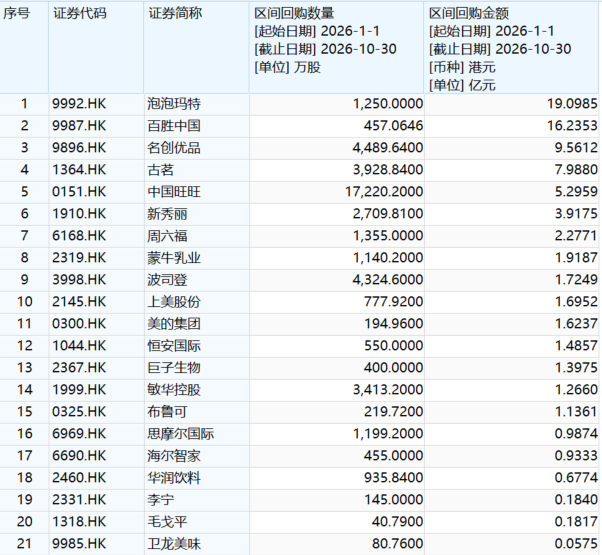Select stock code 1364.HK
The width and height of the screenshot is (602, 555).
(79, 170)
